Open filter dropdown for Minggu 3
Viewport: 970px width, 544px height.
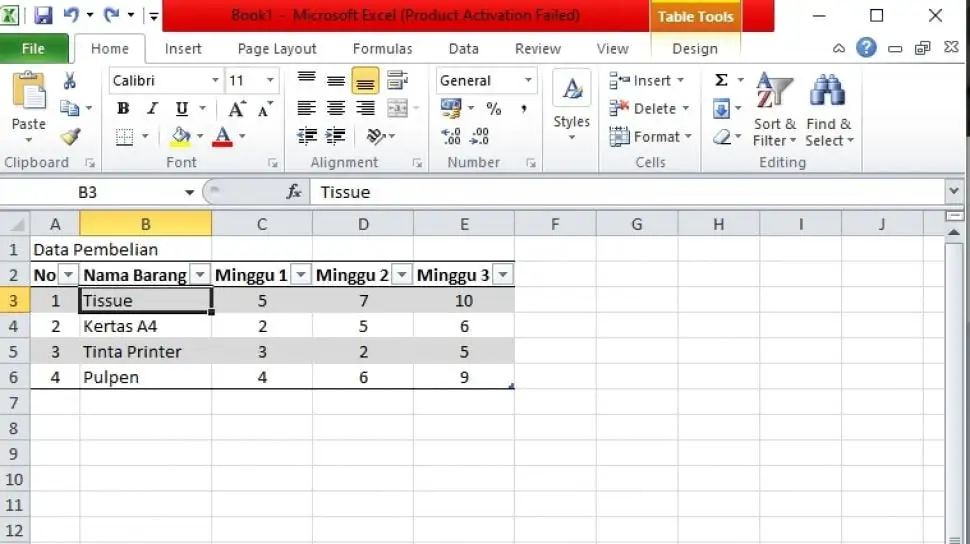point(503,274)
